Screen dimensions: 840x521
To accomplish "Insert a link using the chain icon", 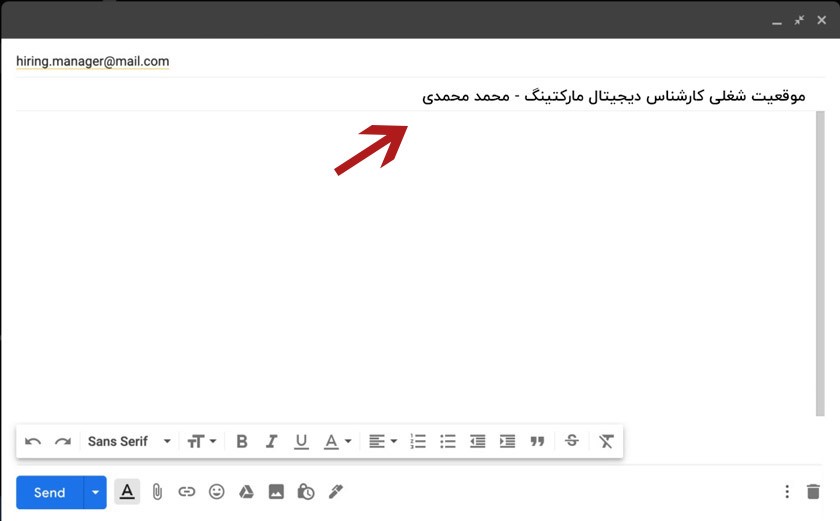I will click(x=187, y=492).
